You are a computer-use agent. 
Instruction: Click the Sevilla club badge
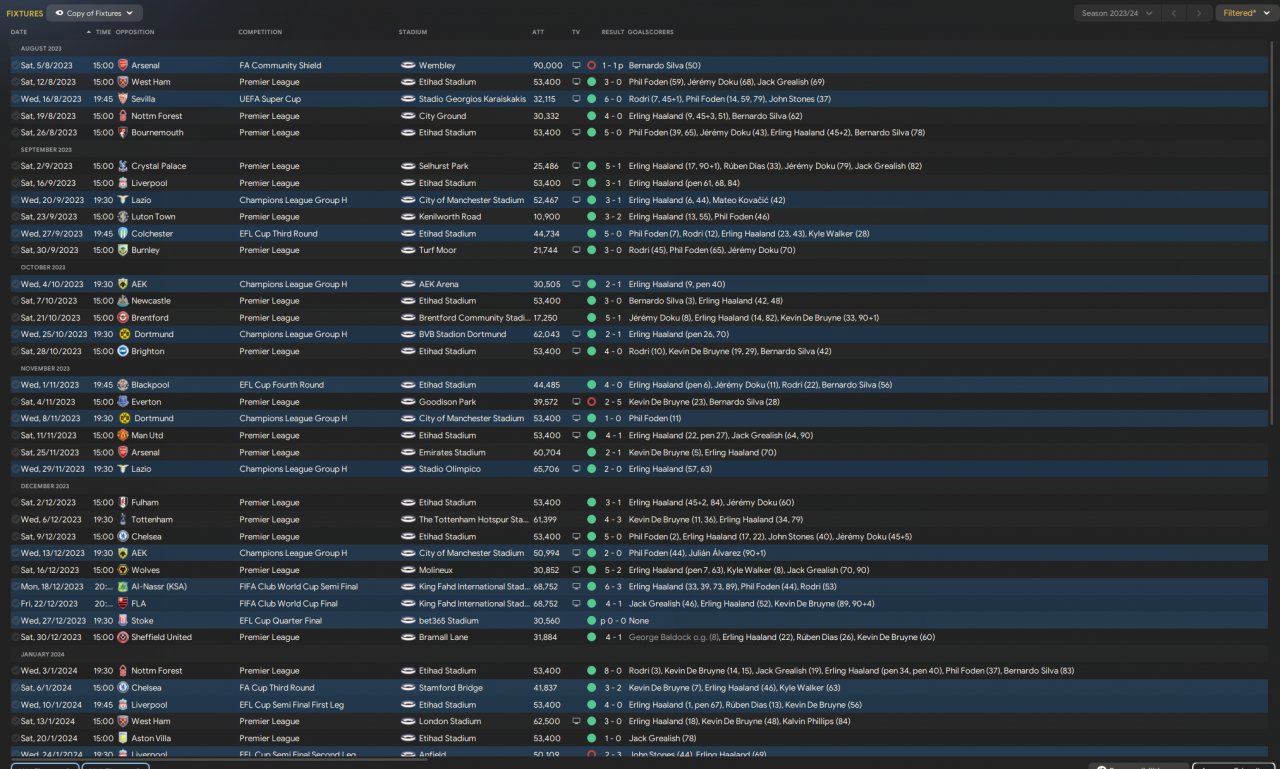[x=122, y=99]
